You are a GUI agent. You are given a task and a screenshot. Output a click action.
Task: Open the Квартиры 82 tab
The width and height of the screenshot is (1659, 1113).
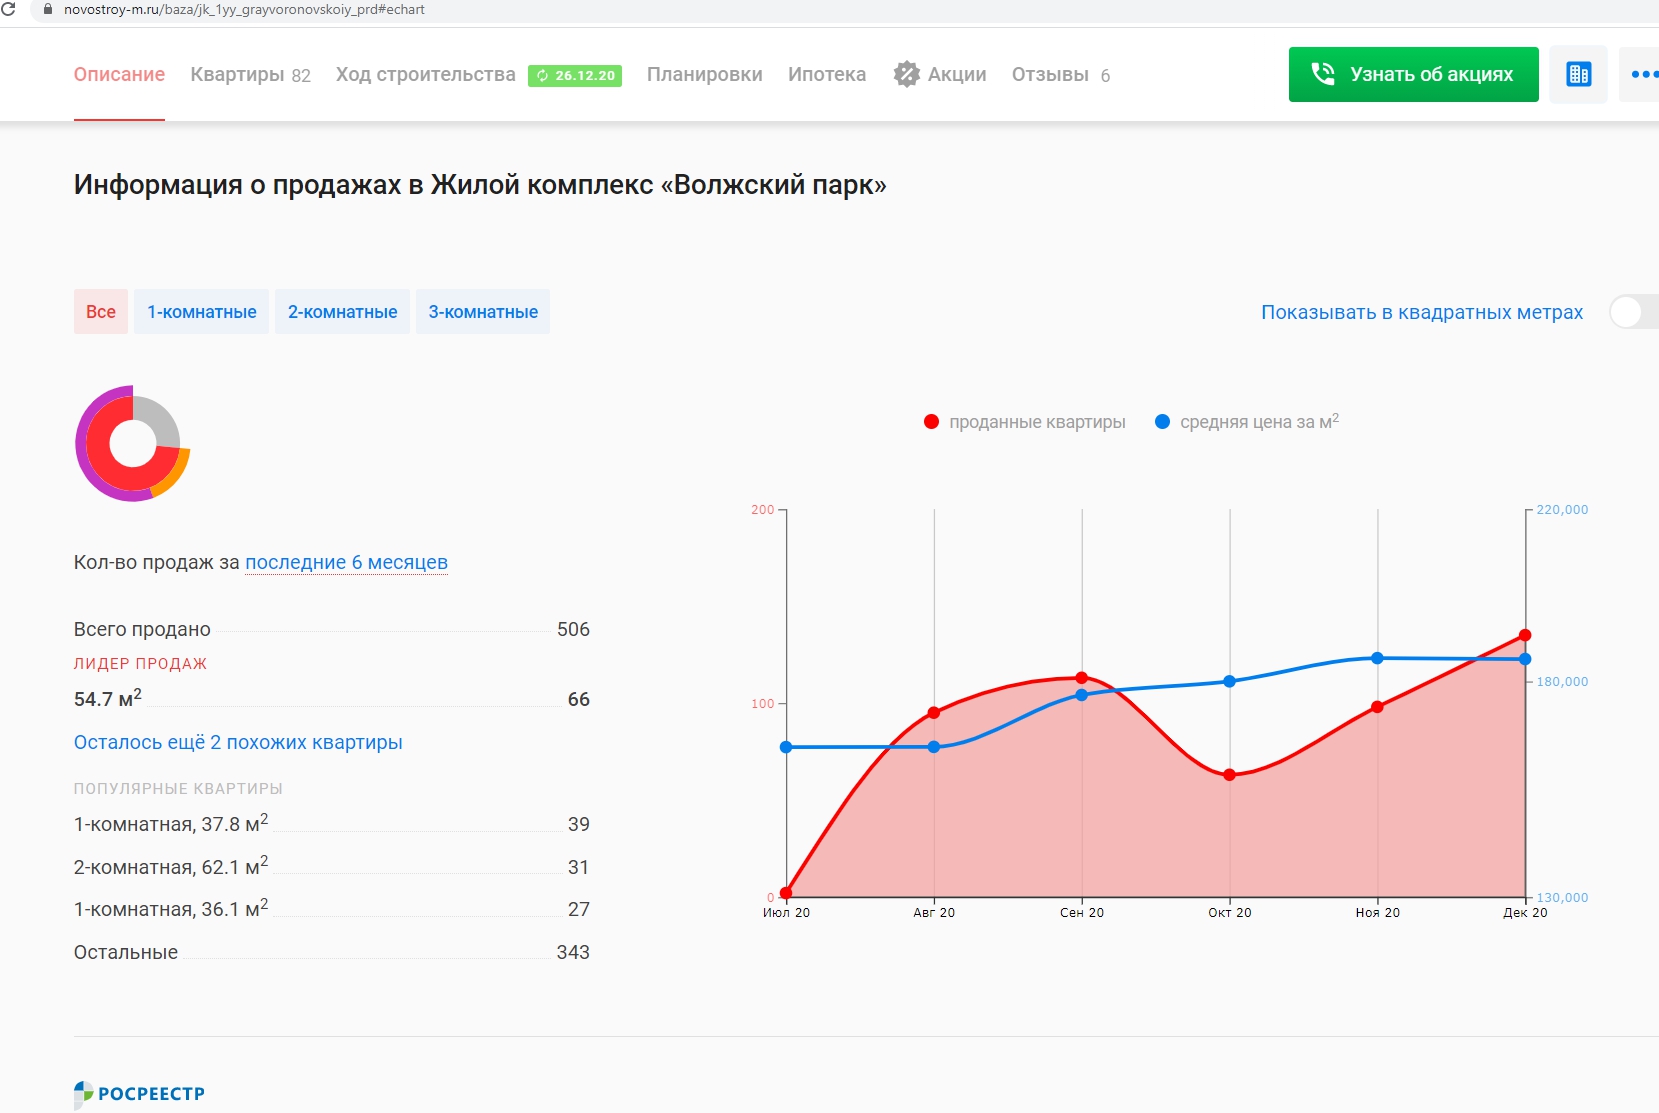(x=250, y=75)
